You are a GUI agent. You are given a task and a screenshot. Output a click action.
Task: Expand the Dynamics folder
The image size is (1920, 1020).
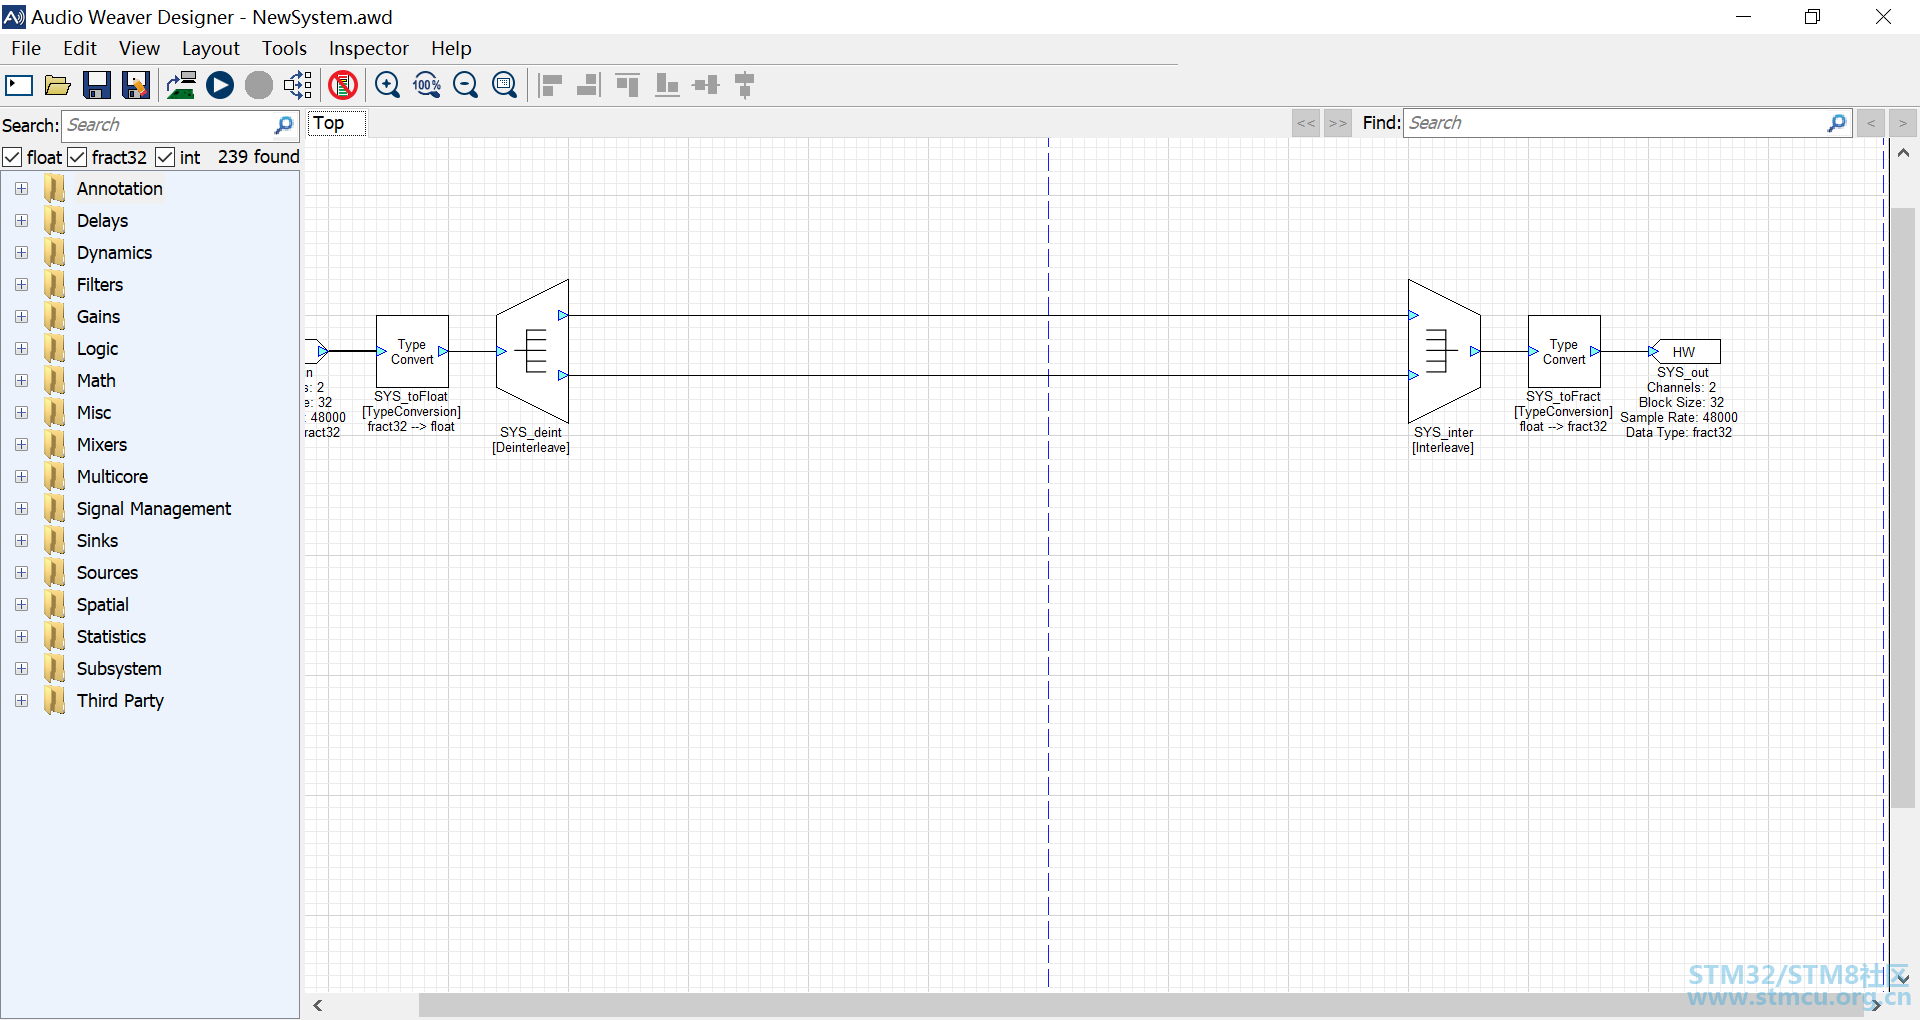tap(21, 253)
